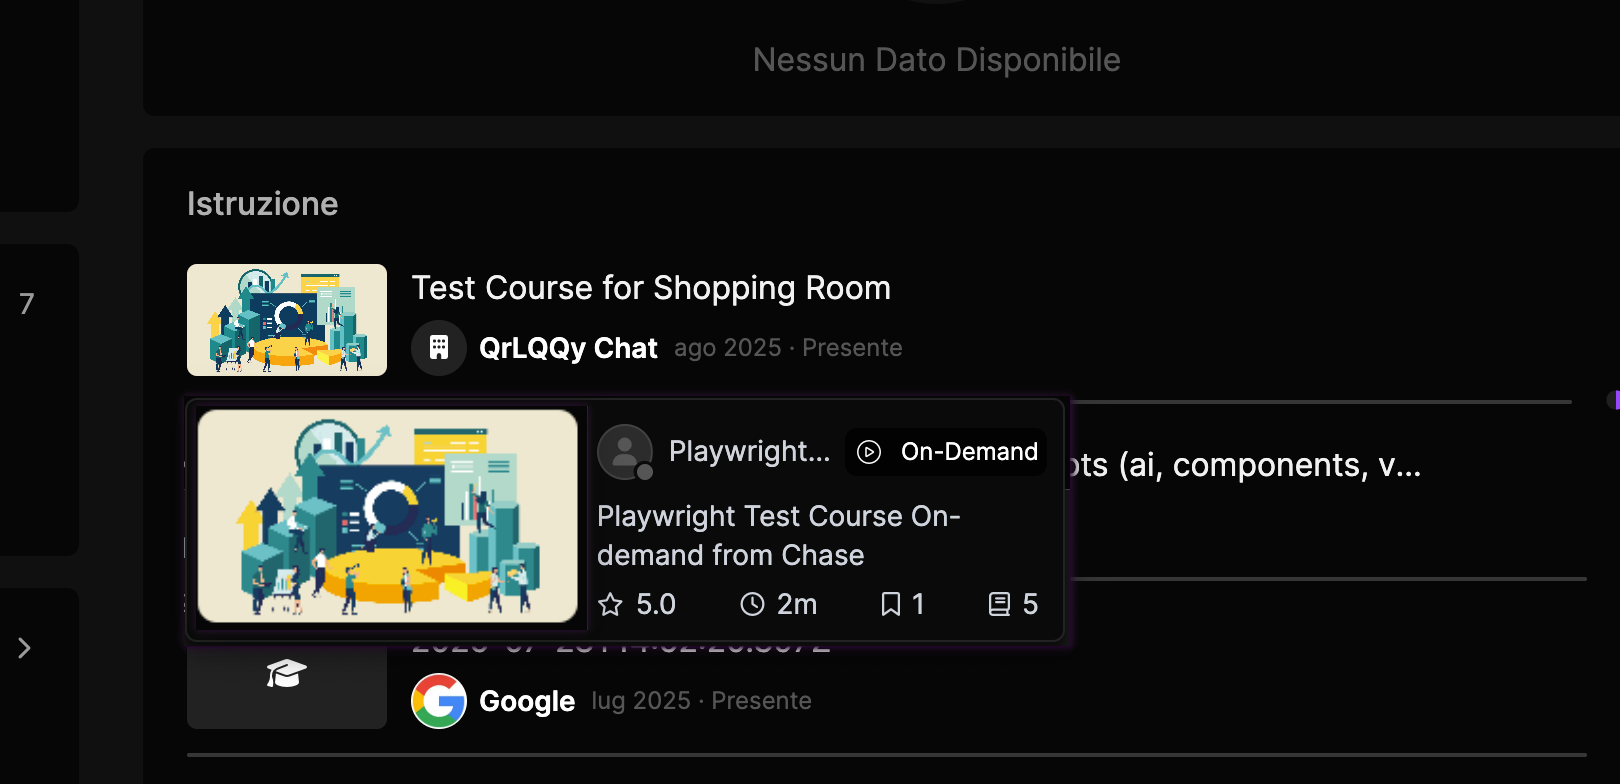Click the Playwright author avatar
The height and width of the screenshot is (784, 1620).
coord(625,452)
